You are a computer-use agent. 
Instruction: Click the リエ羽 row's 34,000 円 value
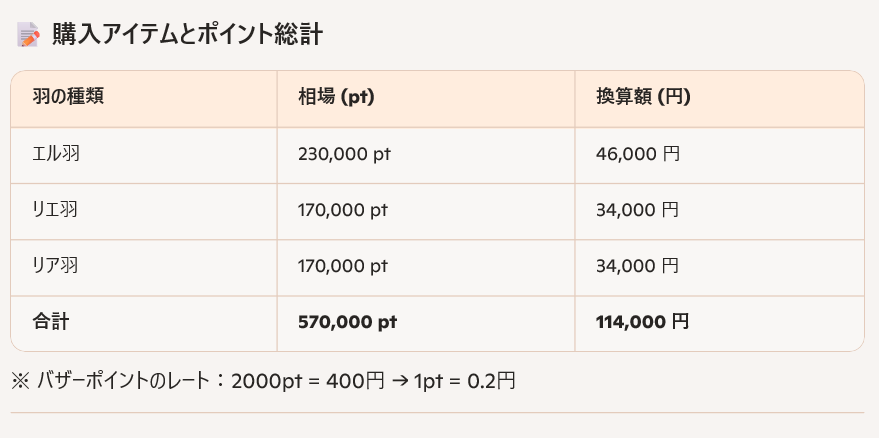(x=637, y=210)
